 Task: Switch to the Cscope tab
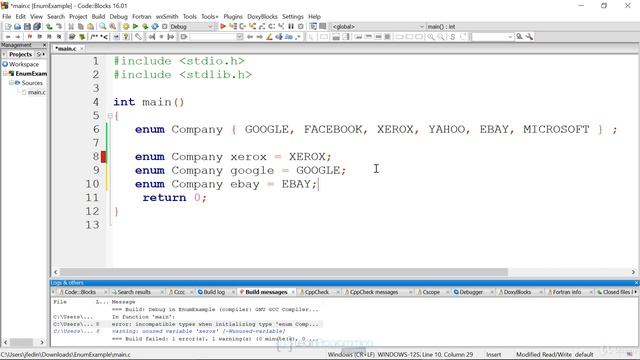pos(431,292)
